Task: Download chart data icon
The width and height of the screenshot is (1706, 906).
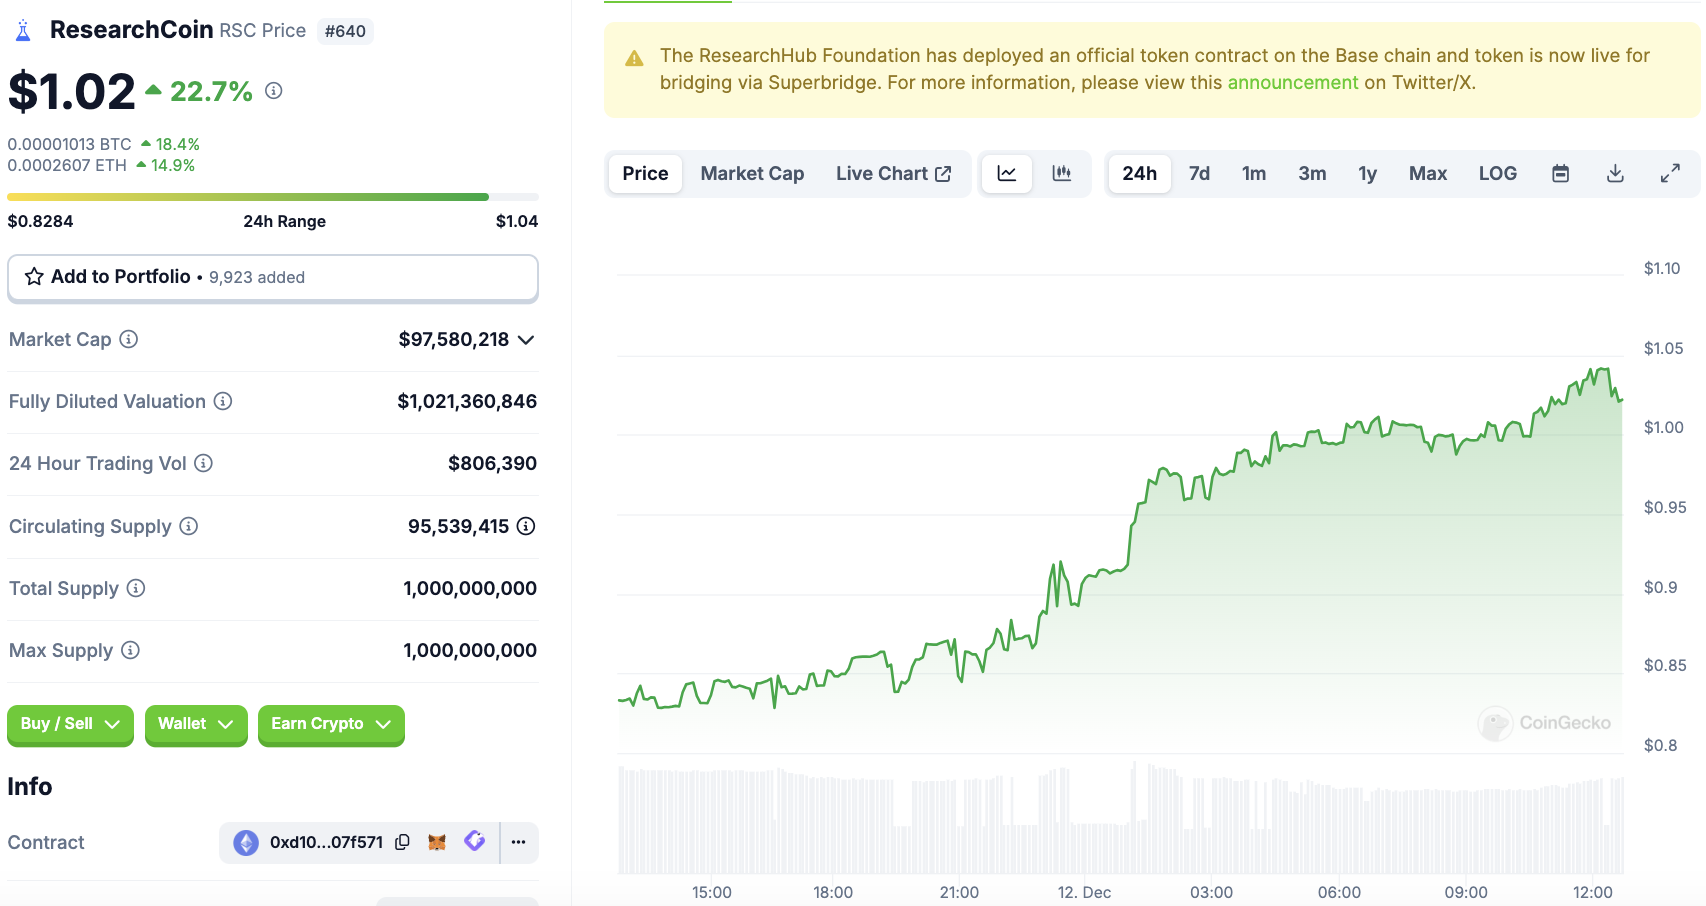Action: click(1614, 174)
